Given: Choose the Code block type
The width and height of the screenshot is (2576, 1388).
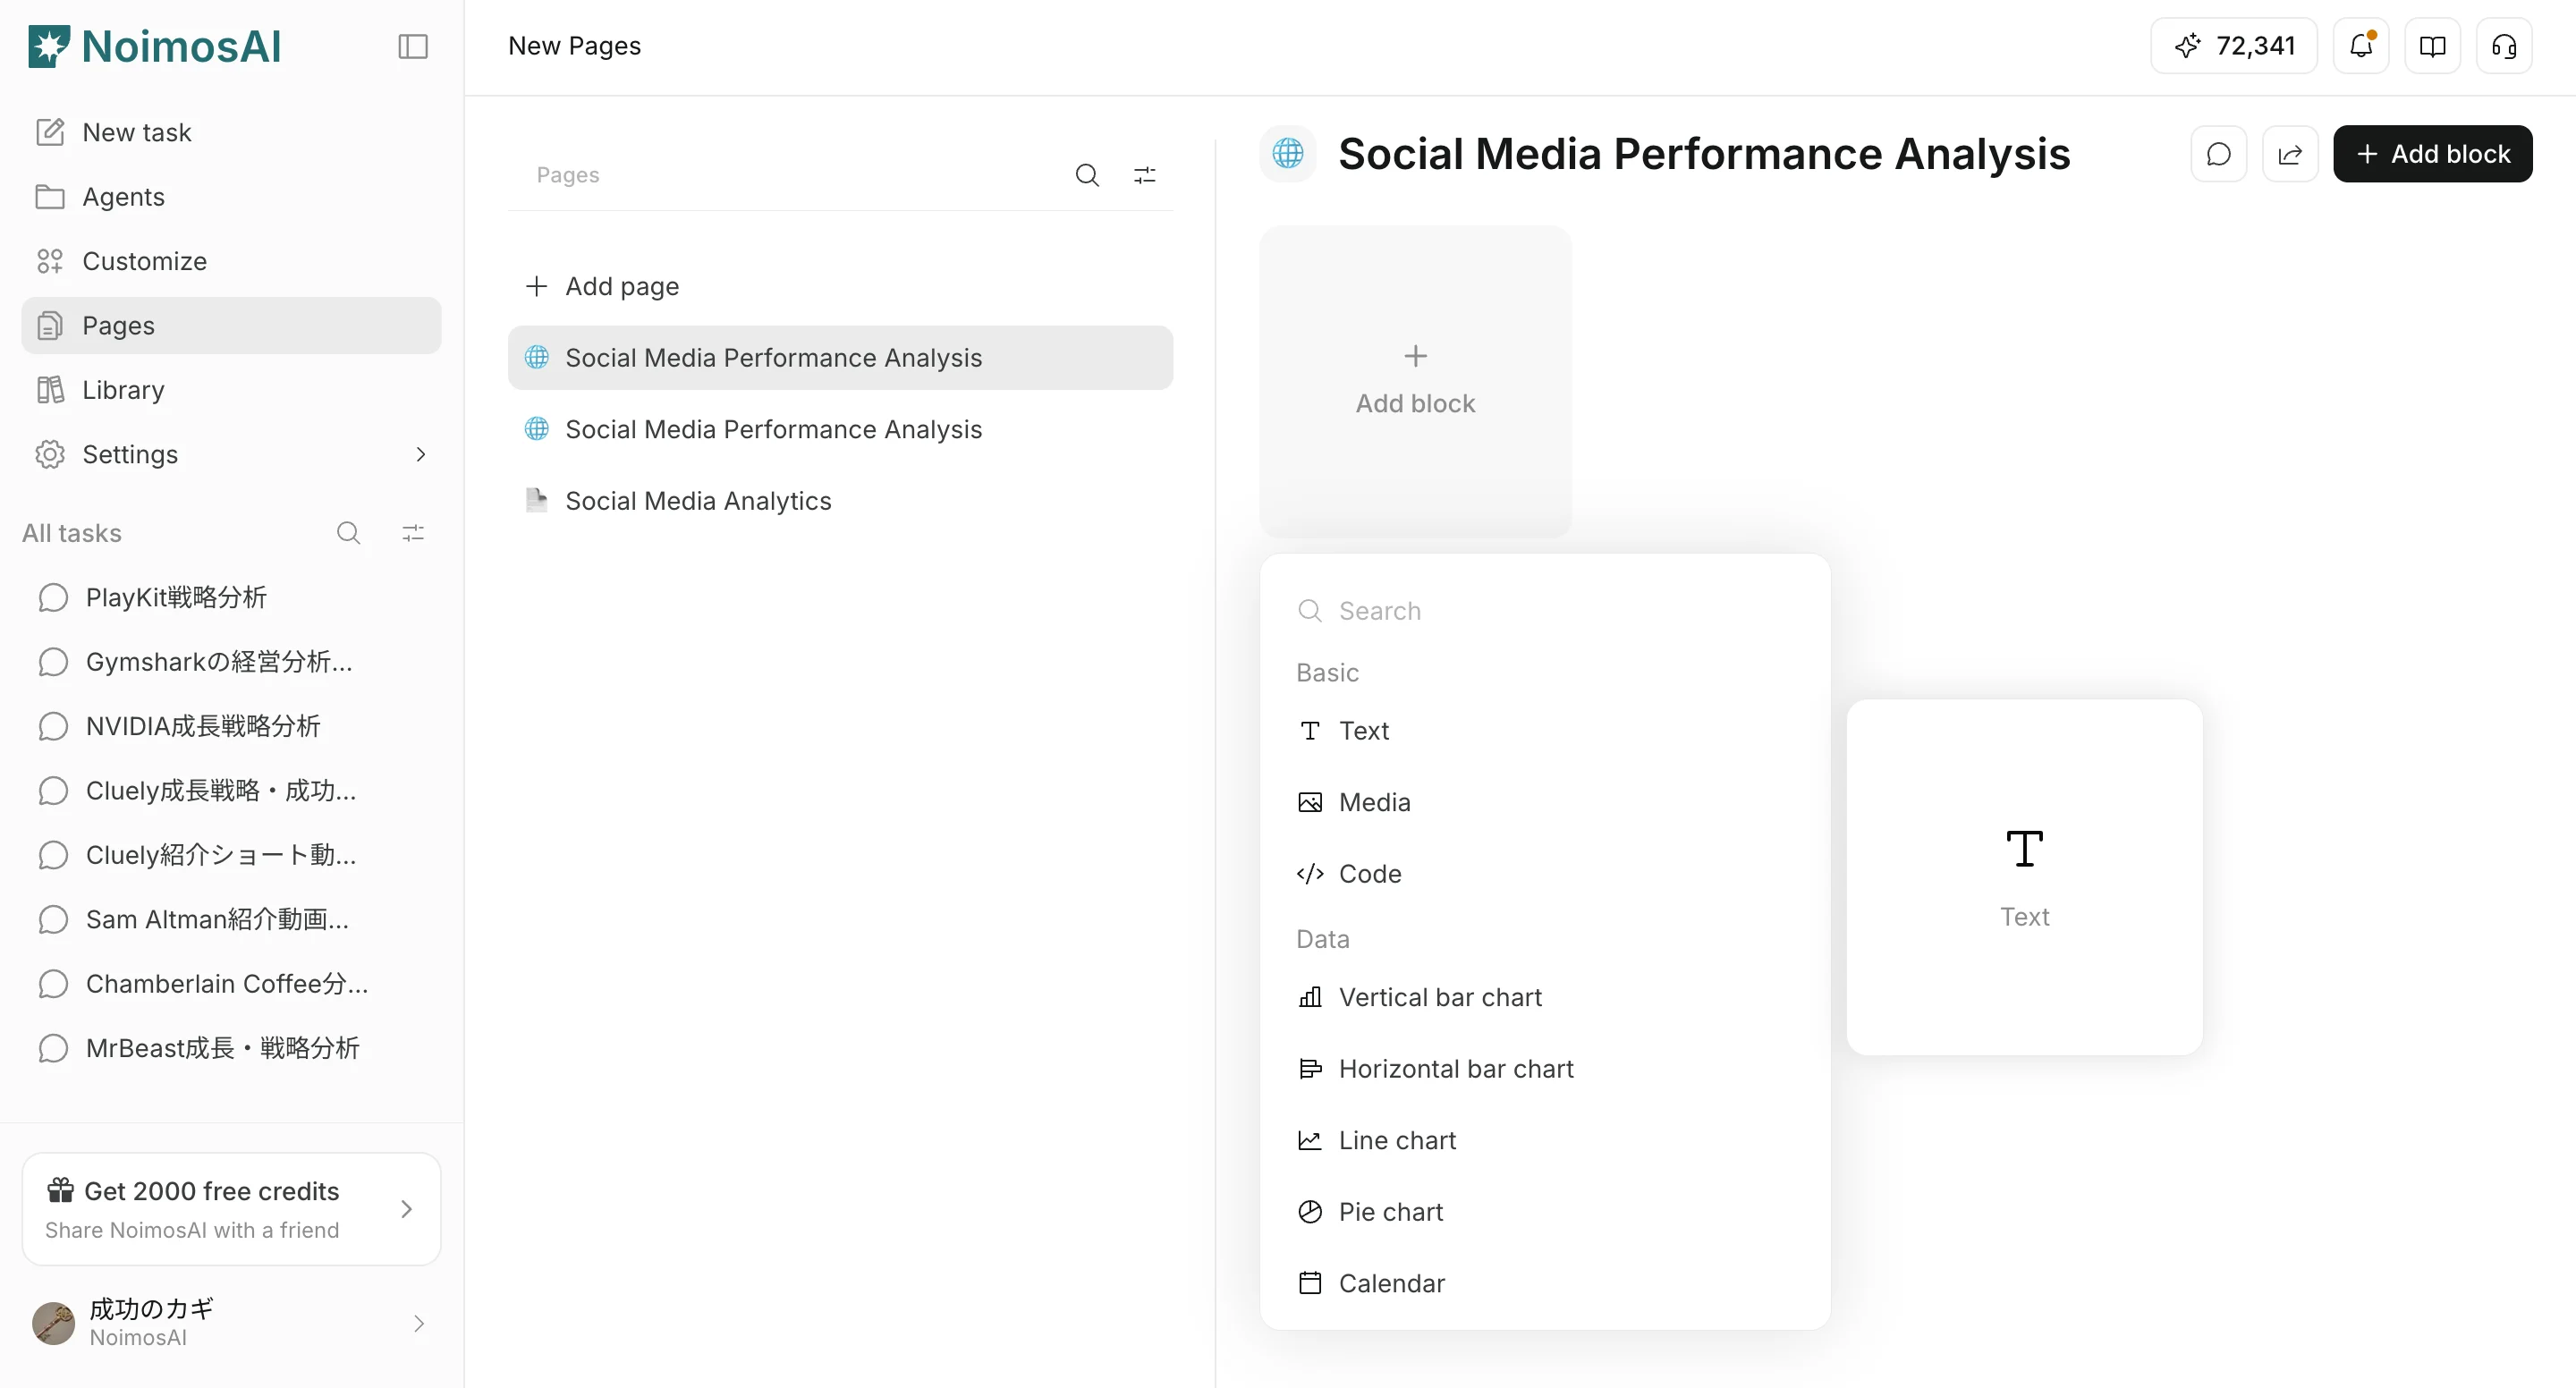Looking at the screenshot, I should tap(1545, 873).
